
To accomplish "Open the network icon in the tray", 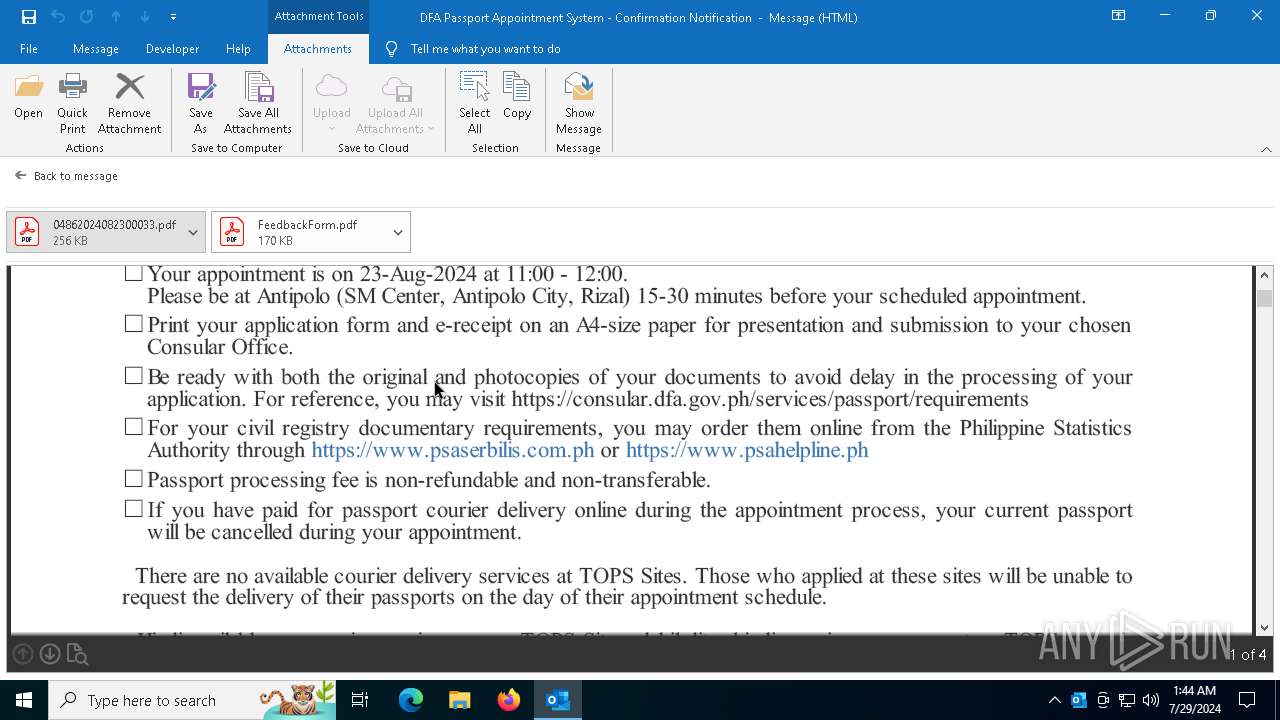I will pyautogui.click(x=1127, y=700).
